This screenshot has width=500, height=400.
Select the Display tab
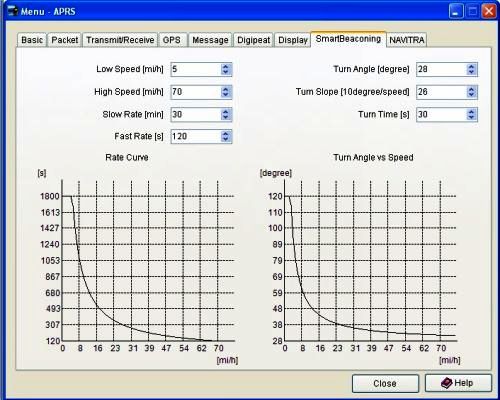293,40
